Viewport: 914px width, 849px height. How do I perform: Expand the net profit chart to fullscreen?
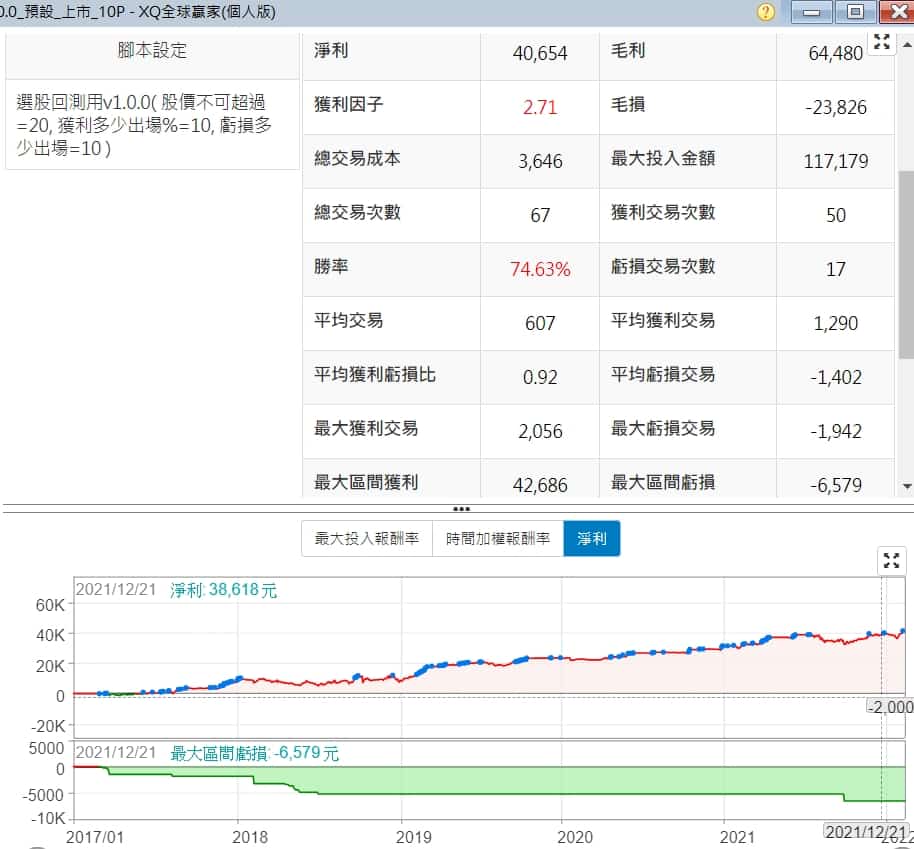tap(890, 560)
